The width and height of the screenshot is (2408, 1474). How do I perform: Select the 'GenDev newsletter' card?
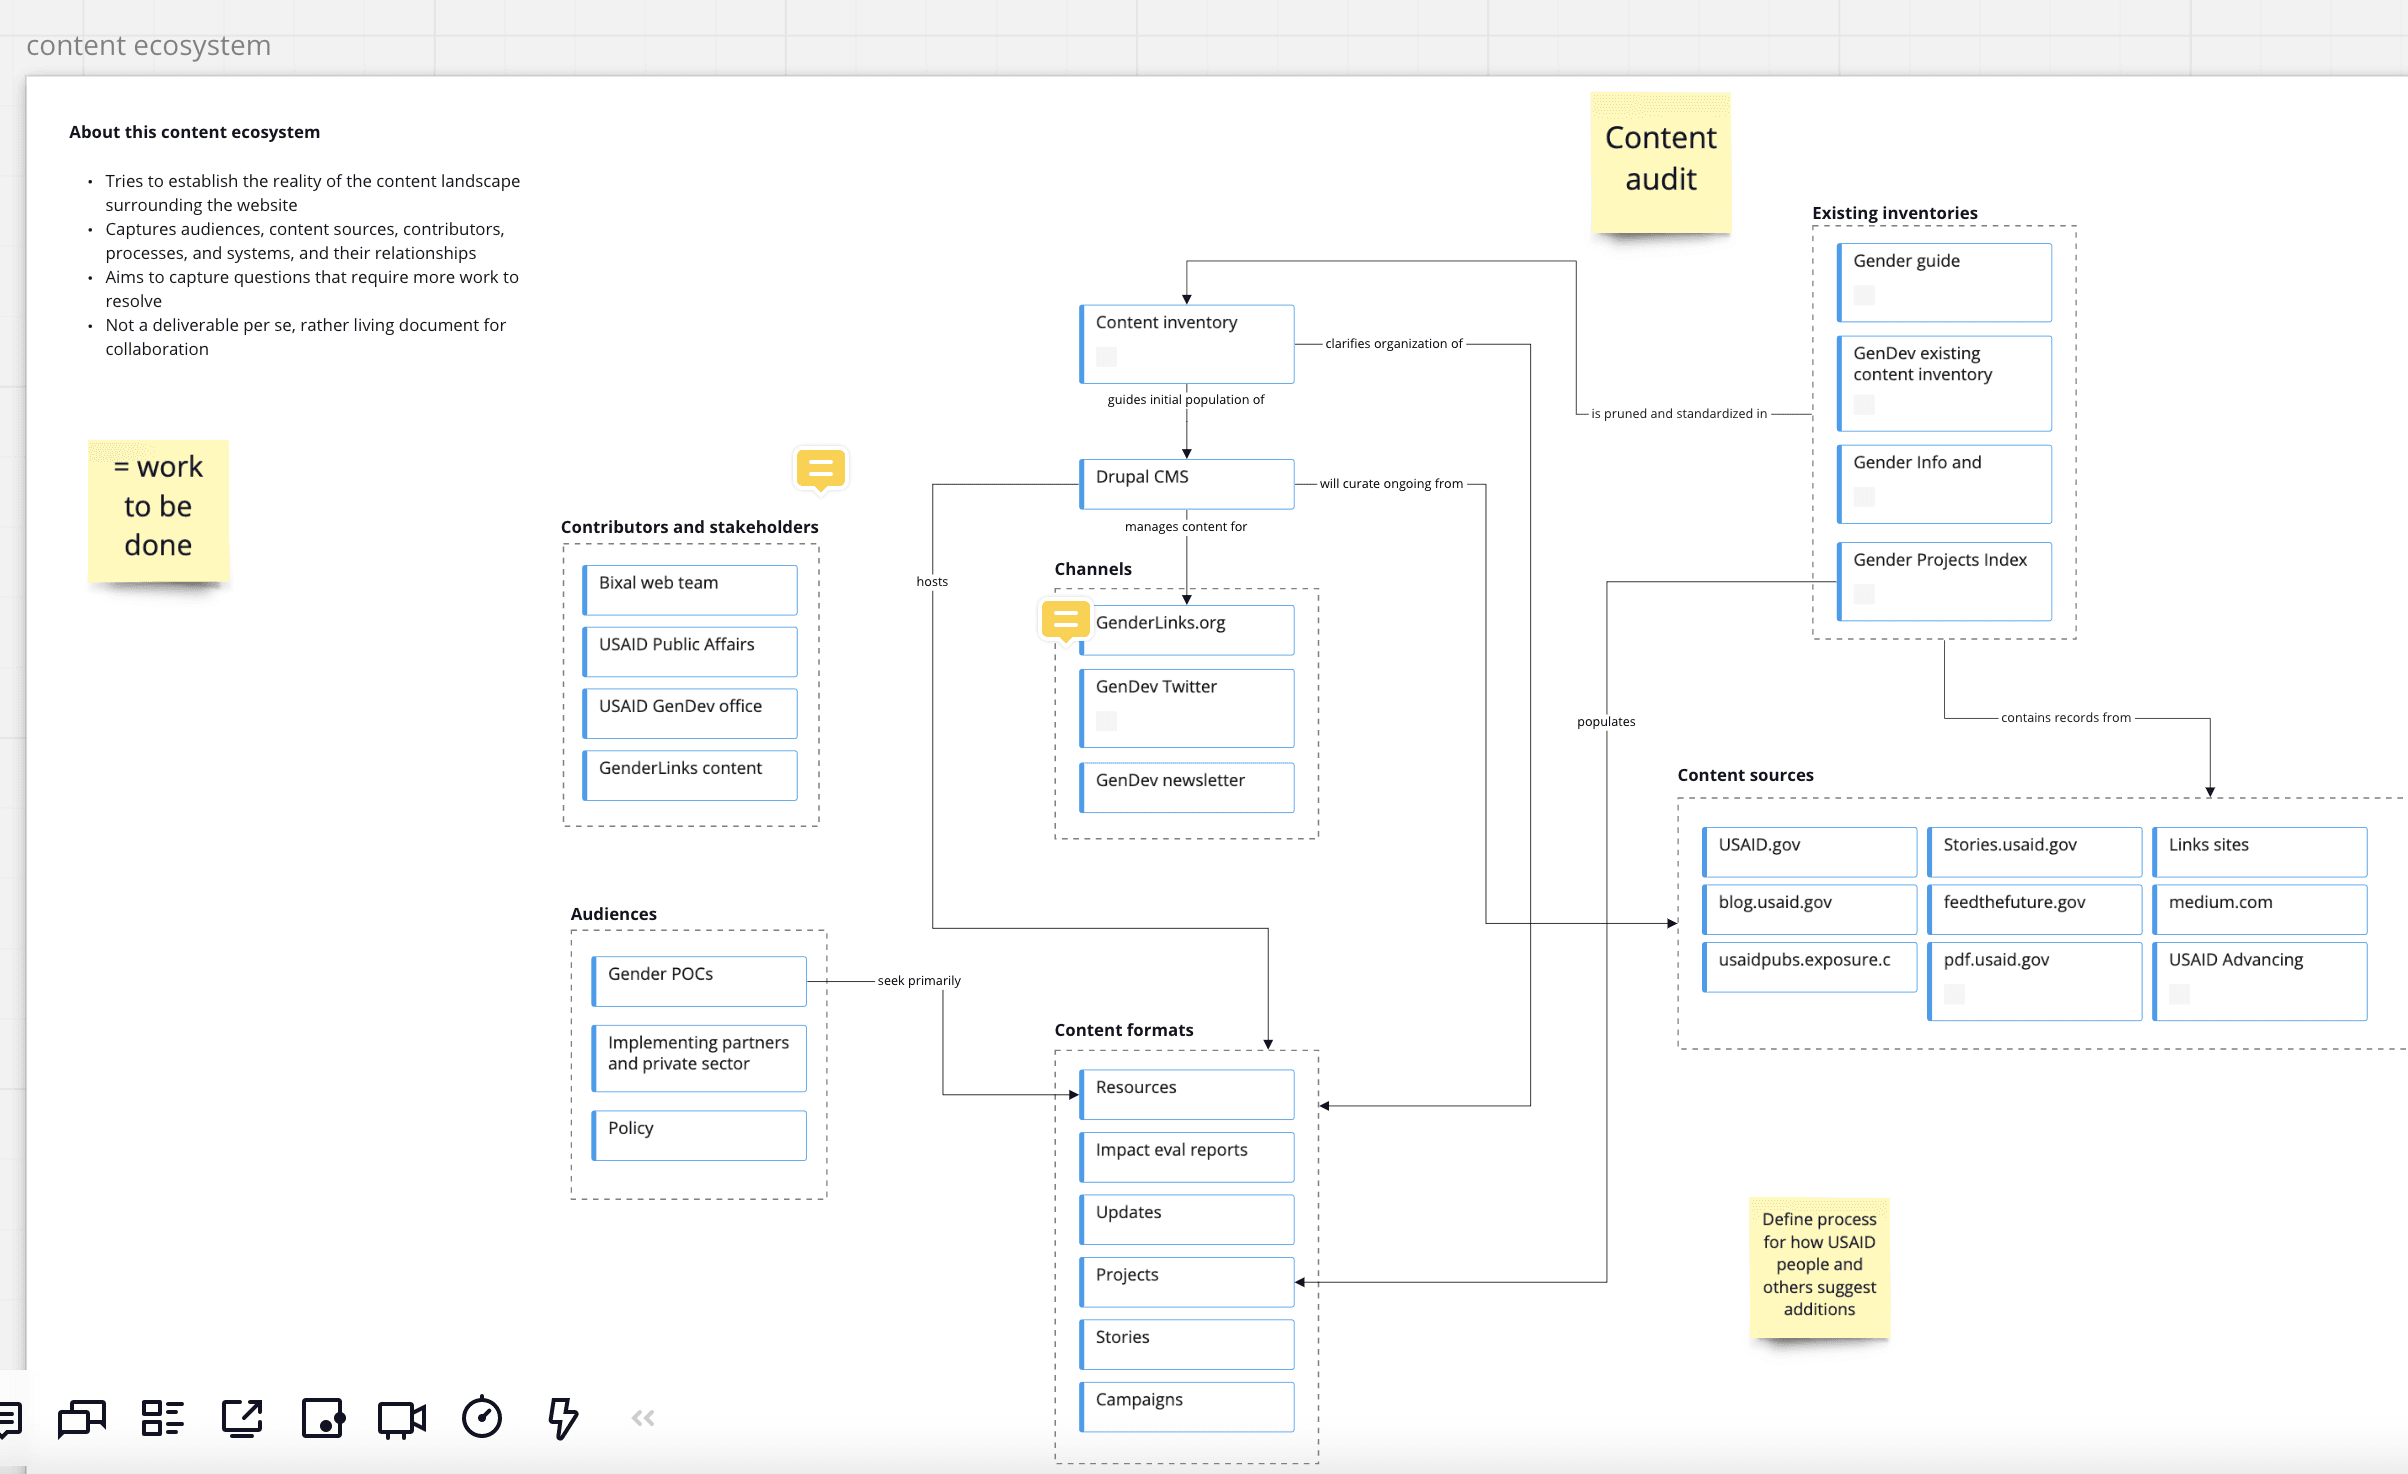[1187, 788]
